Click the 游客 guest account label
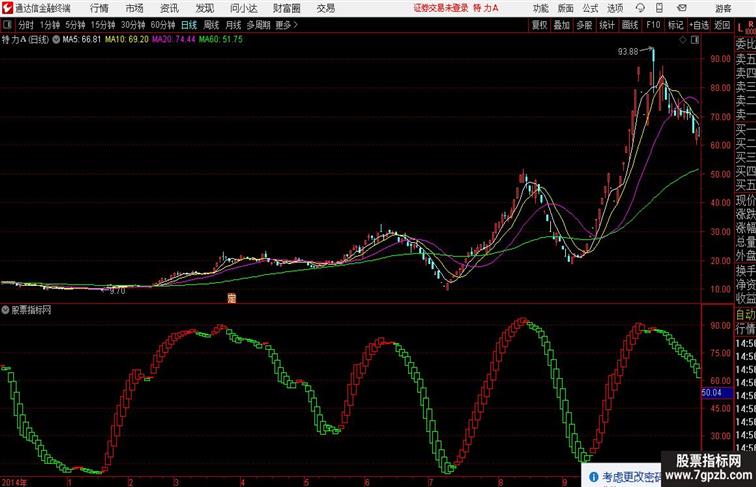Image resolution: width=756 pixels, height=487 pixels. coord(723,8)
